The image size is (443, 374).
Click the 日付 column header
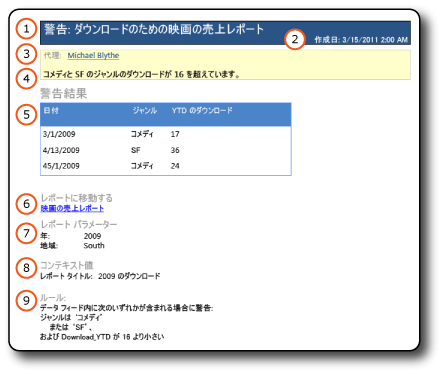tap(51, 110)
